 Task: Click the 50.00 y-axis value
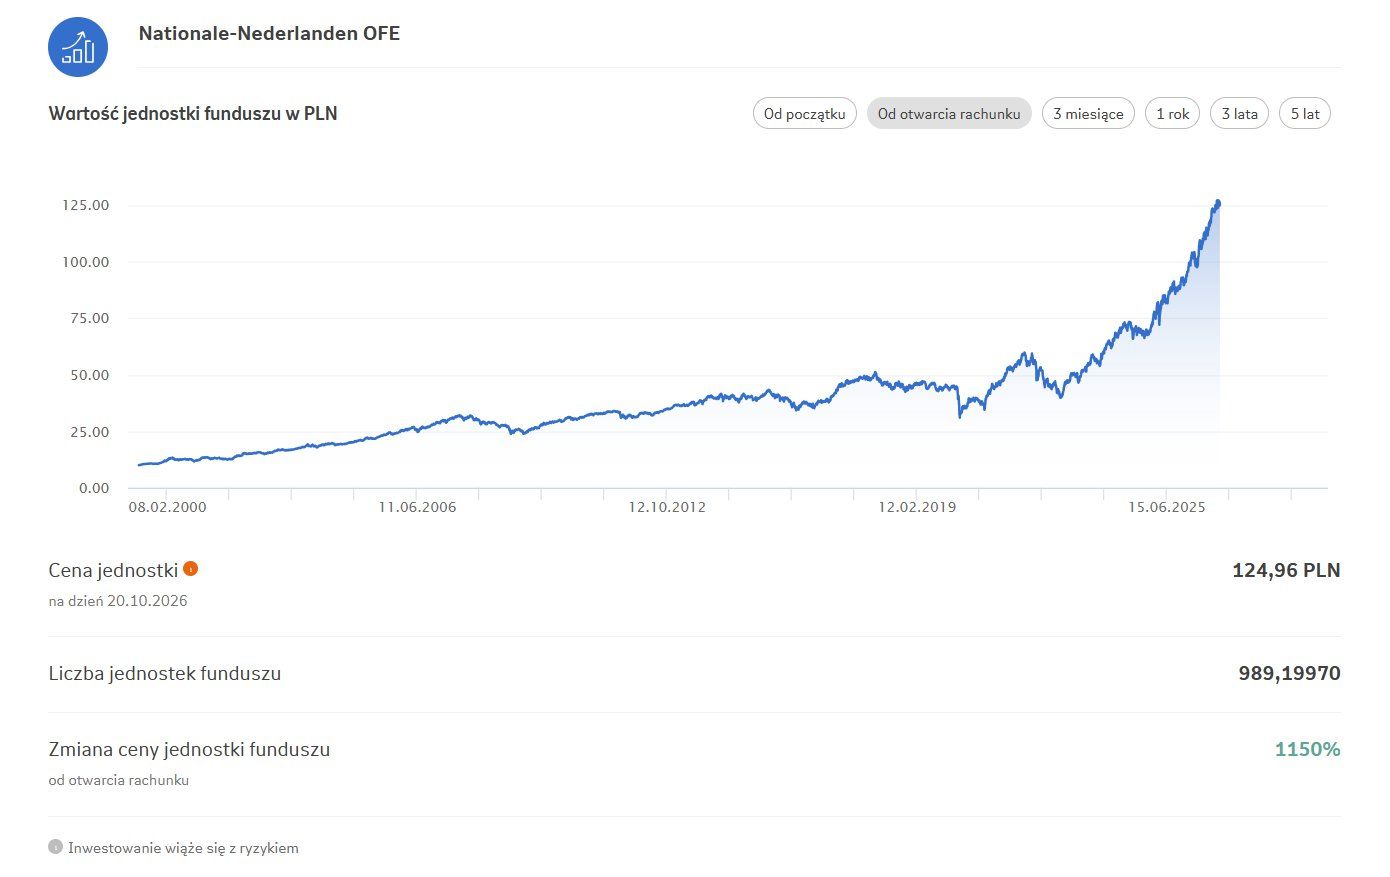coord(90,375)
